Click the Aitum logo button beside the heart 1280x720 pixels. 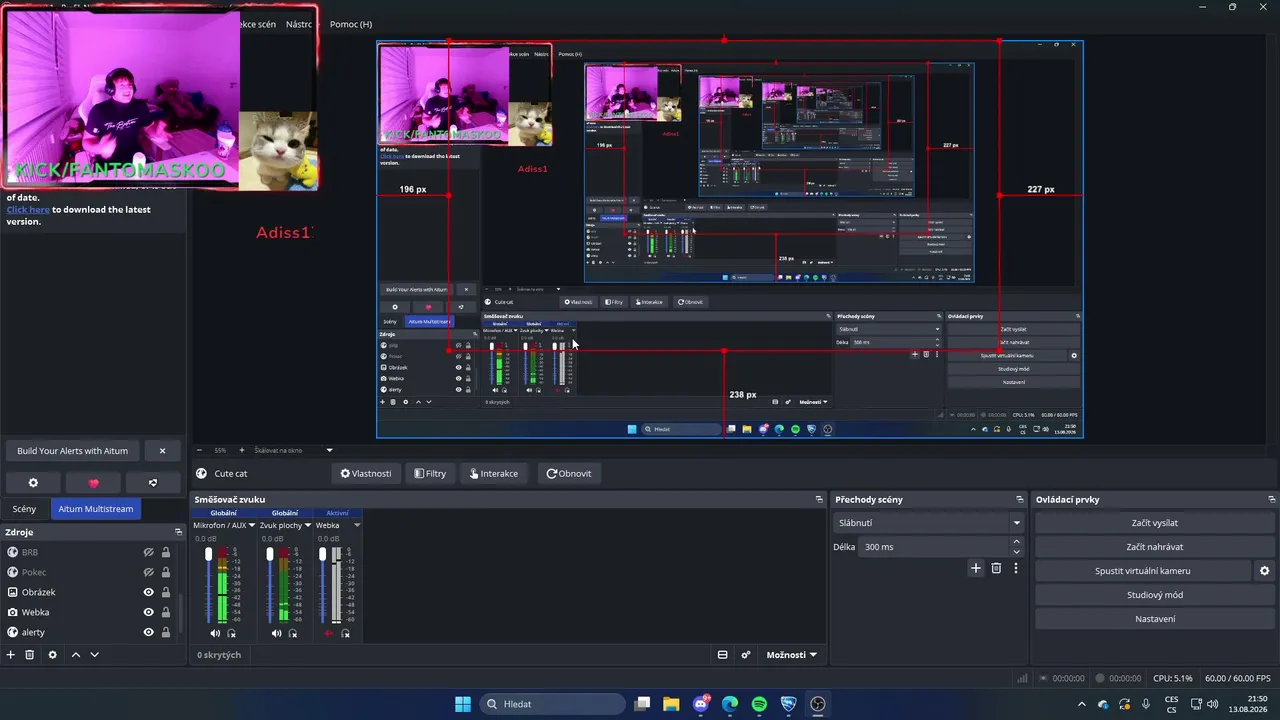click(153, 483)
